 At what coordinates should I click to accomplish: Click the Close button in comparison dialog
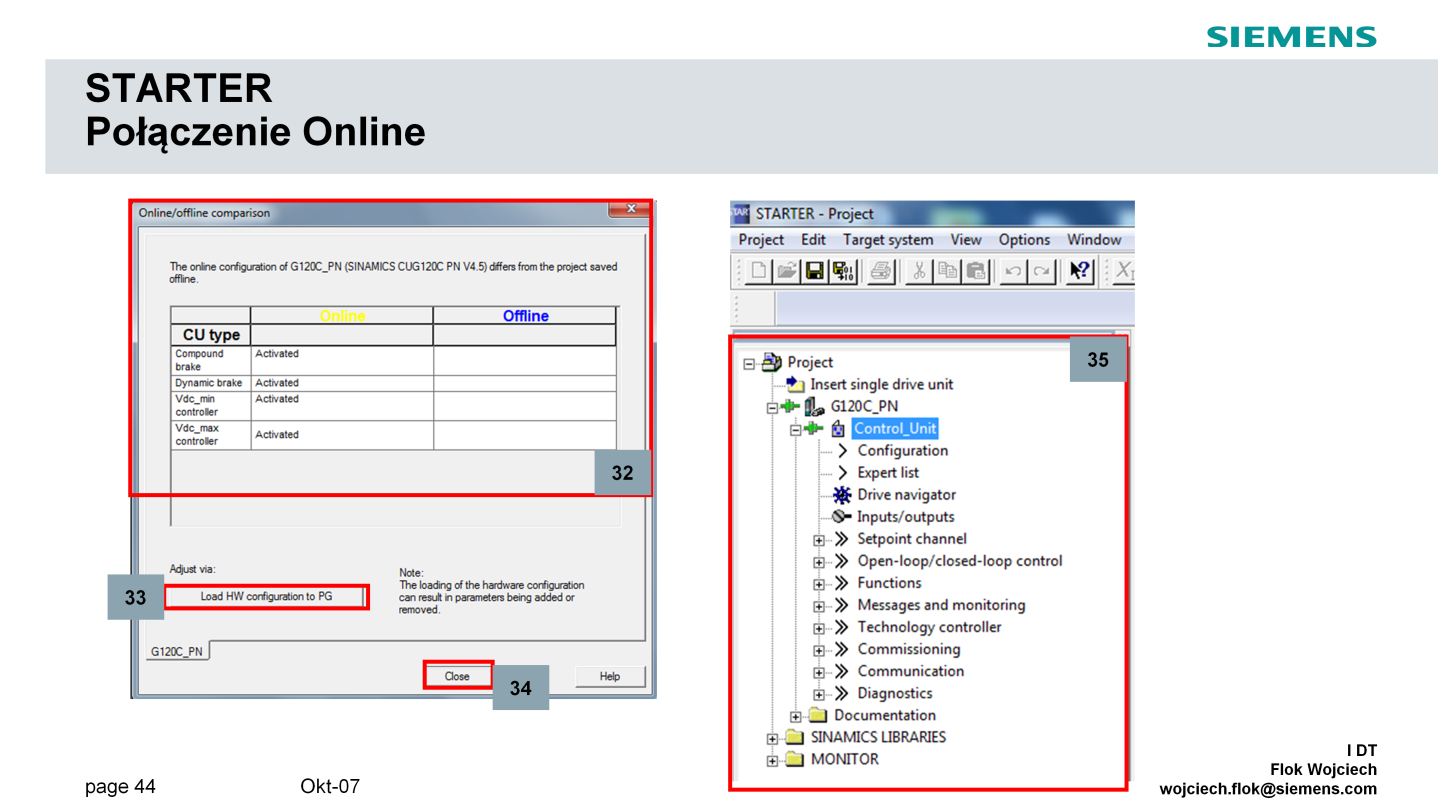(x=457, y=676)
